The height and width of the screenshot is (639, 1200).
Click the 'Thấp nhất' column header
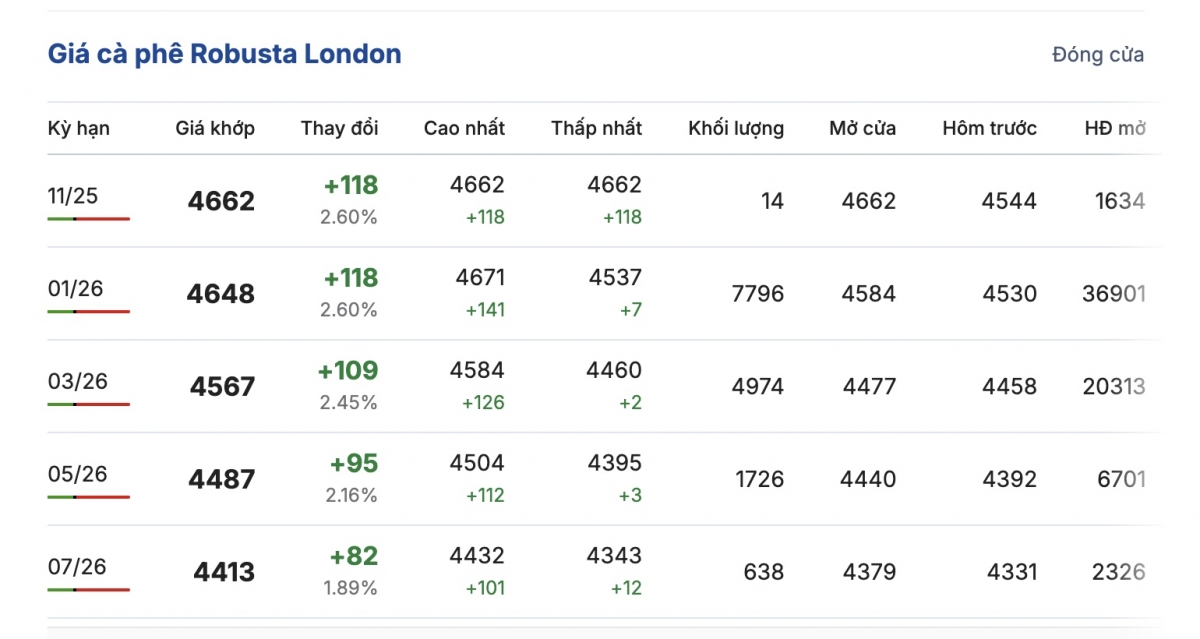pos(596,128)
